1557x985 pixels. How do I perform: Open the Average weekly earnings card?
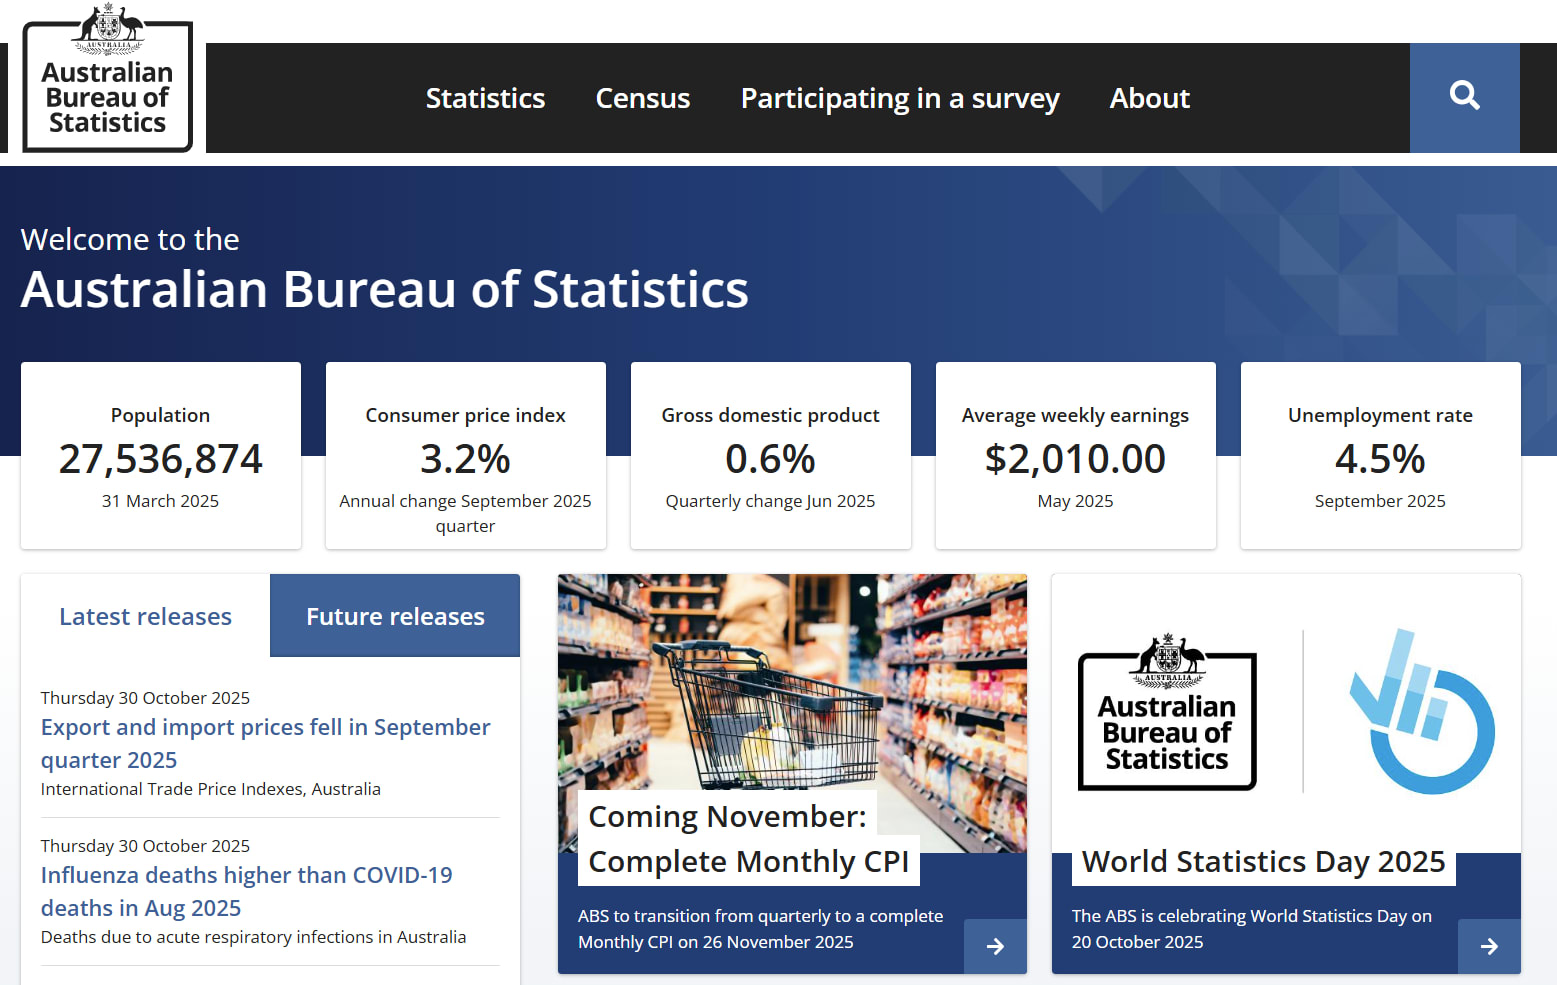pyautogui.click(x=1076, y=455)
